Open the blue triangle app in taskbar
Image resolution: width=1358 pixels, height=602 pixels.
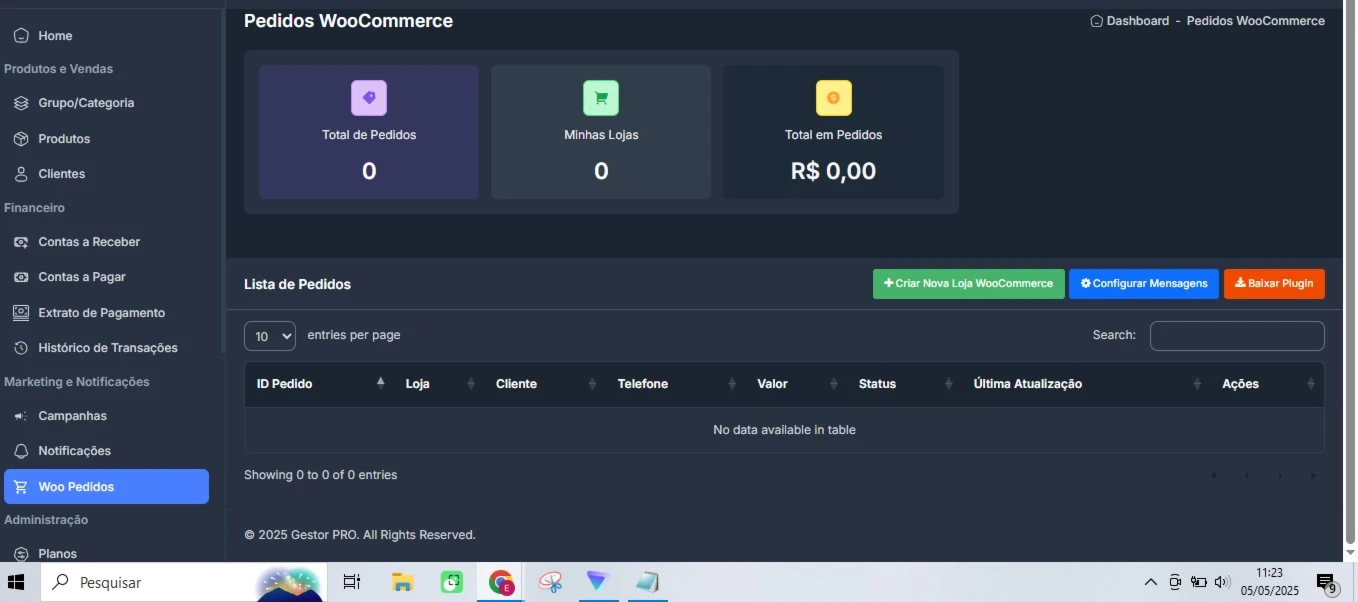tap(597, 582)
